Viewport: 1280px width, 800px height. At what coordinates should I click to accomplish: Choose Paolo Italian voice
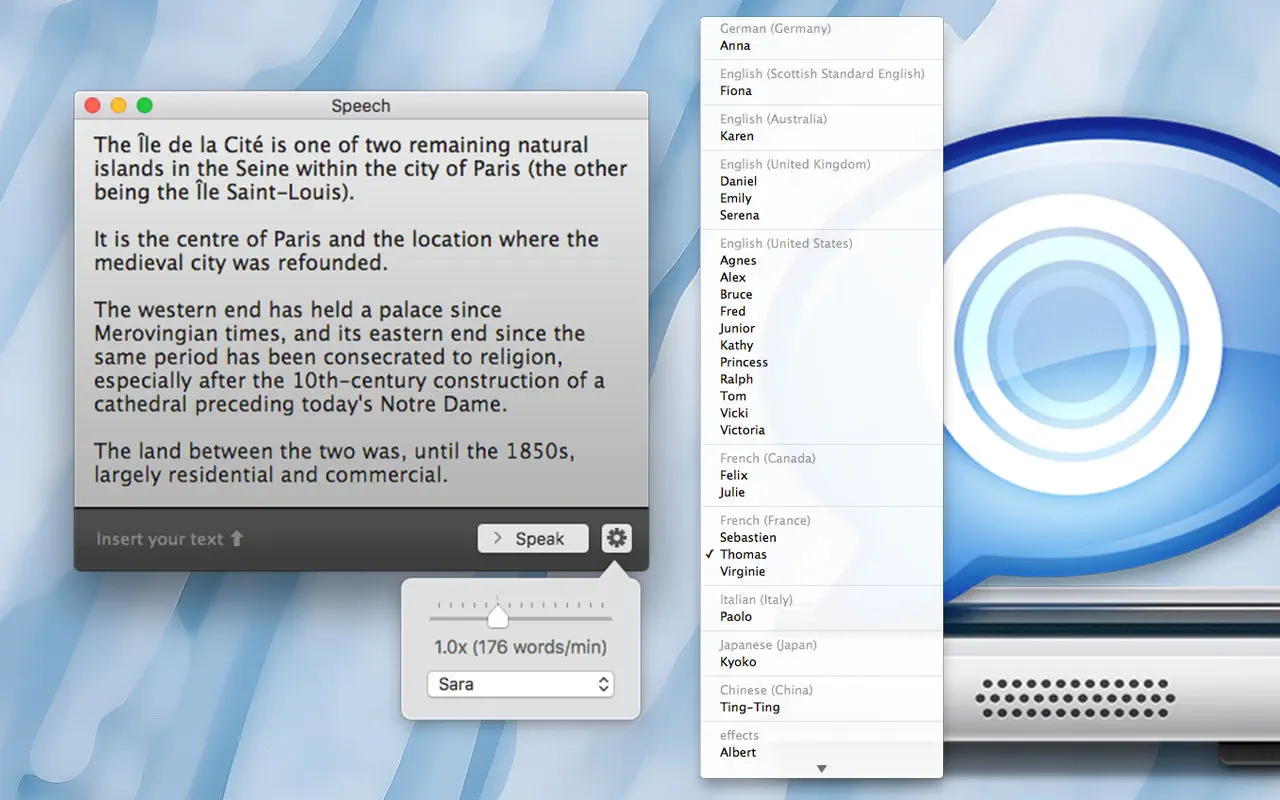coord(736,616)
